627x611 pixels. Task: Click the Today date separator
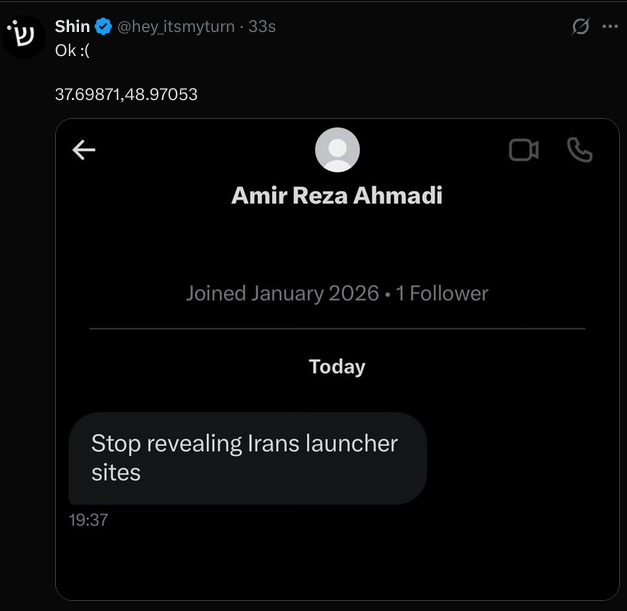(337, 367)
